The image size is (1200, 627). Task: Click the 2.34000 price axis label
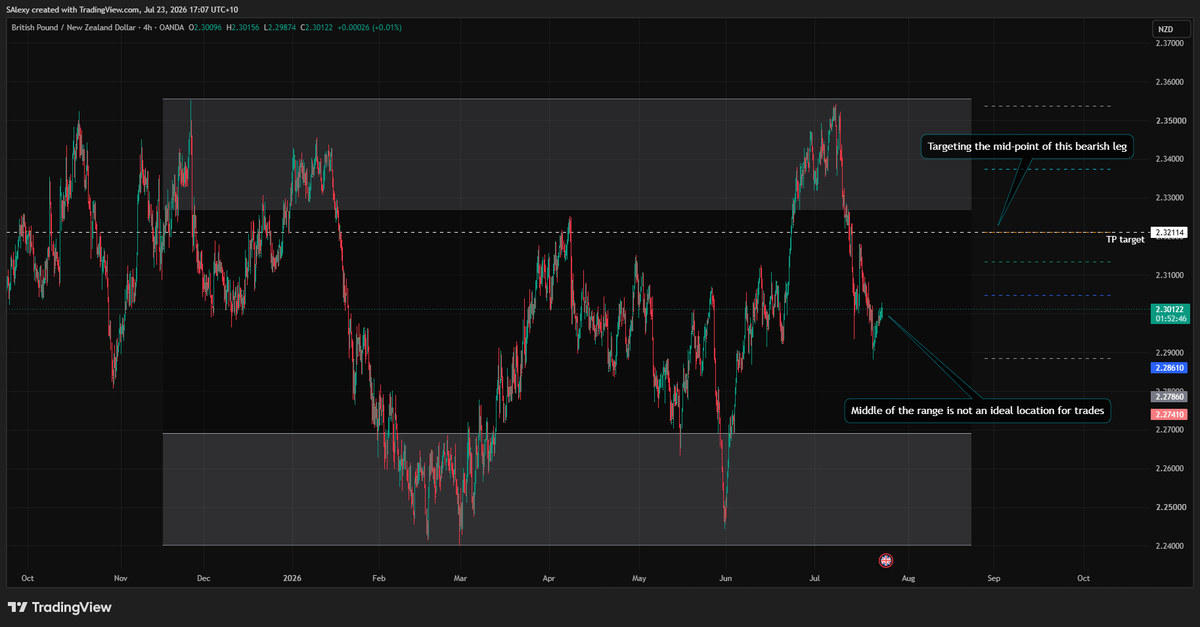[1171, 159]
